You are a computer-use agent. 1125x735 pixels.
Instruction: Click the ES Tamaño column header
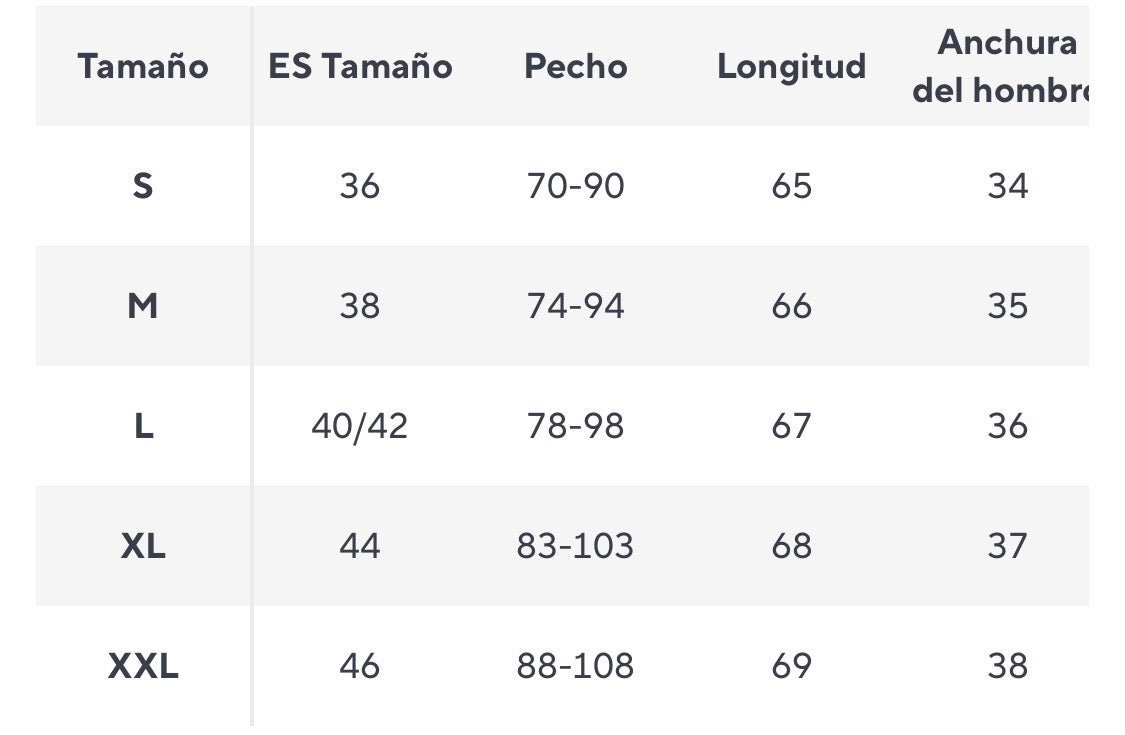(x=360, y=67)
